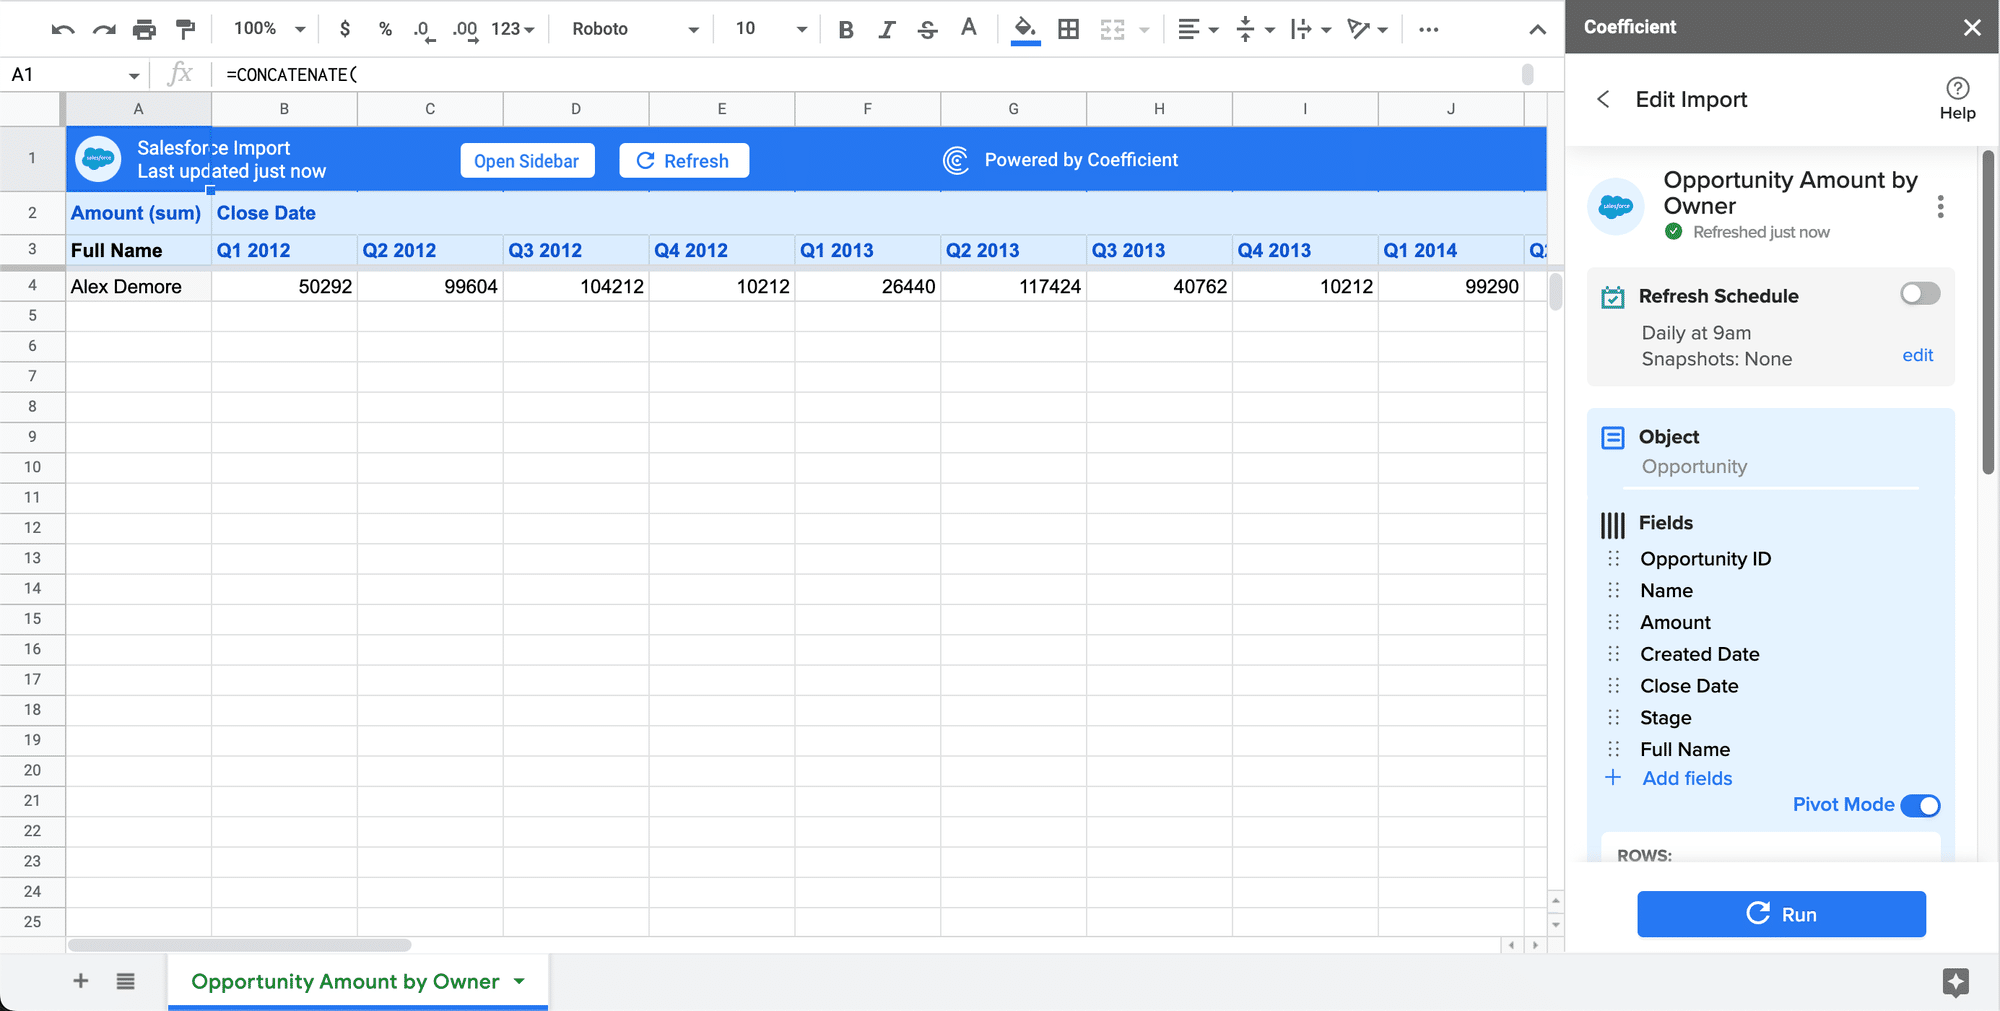Collapse the toolbar with up chevron
This screenshot has width=2000, height=1011.
pos(1538,30)
